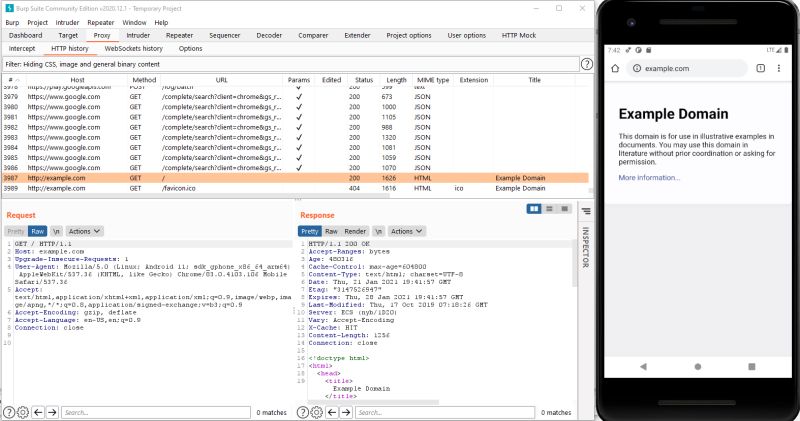Image resolution: width=800 pixels, height=421 pixels.
Task: Switch Response view to Pretty
Action: tap(310, 231)
